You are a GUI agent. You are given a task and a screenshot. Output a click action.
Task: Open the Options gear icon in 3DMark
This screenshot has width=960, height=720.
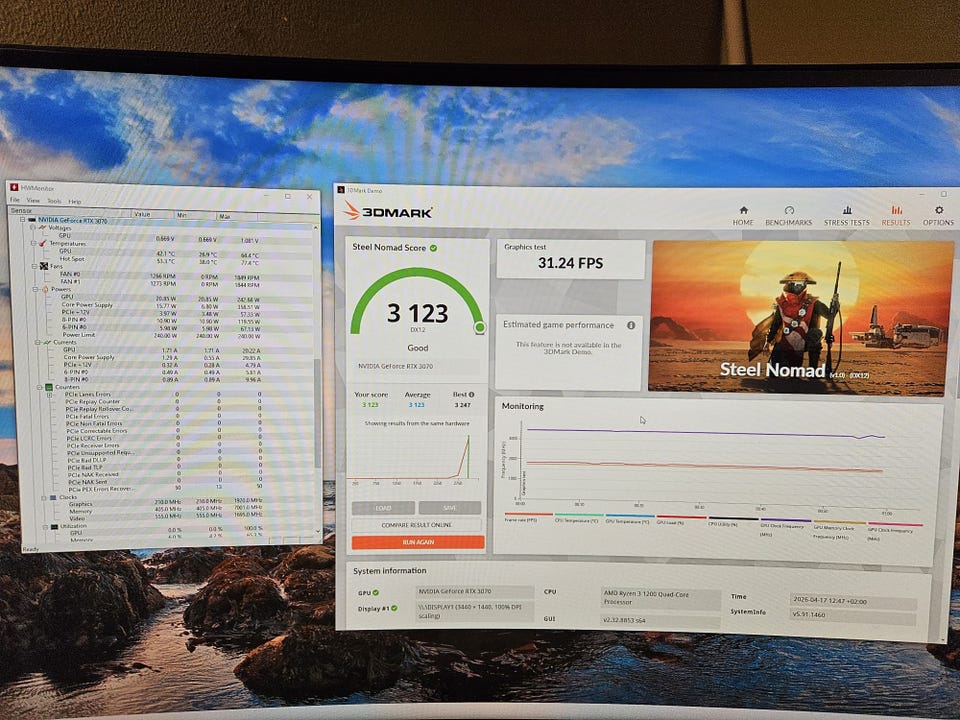coord(939,210)
